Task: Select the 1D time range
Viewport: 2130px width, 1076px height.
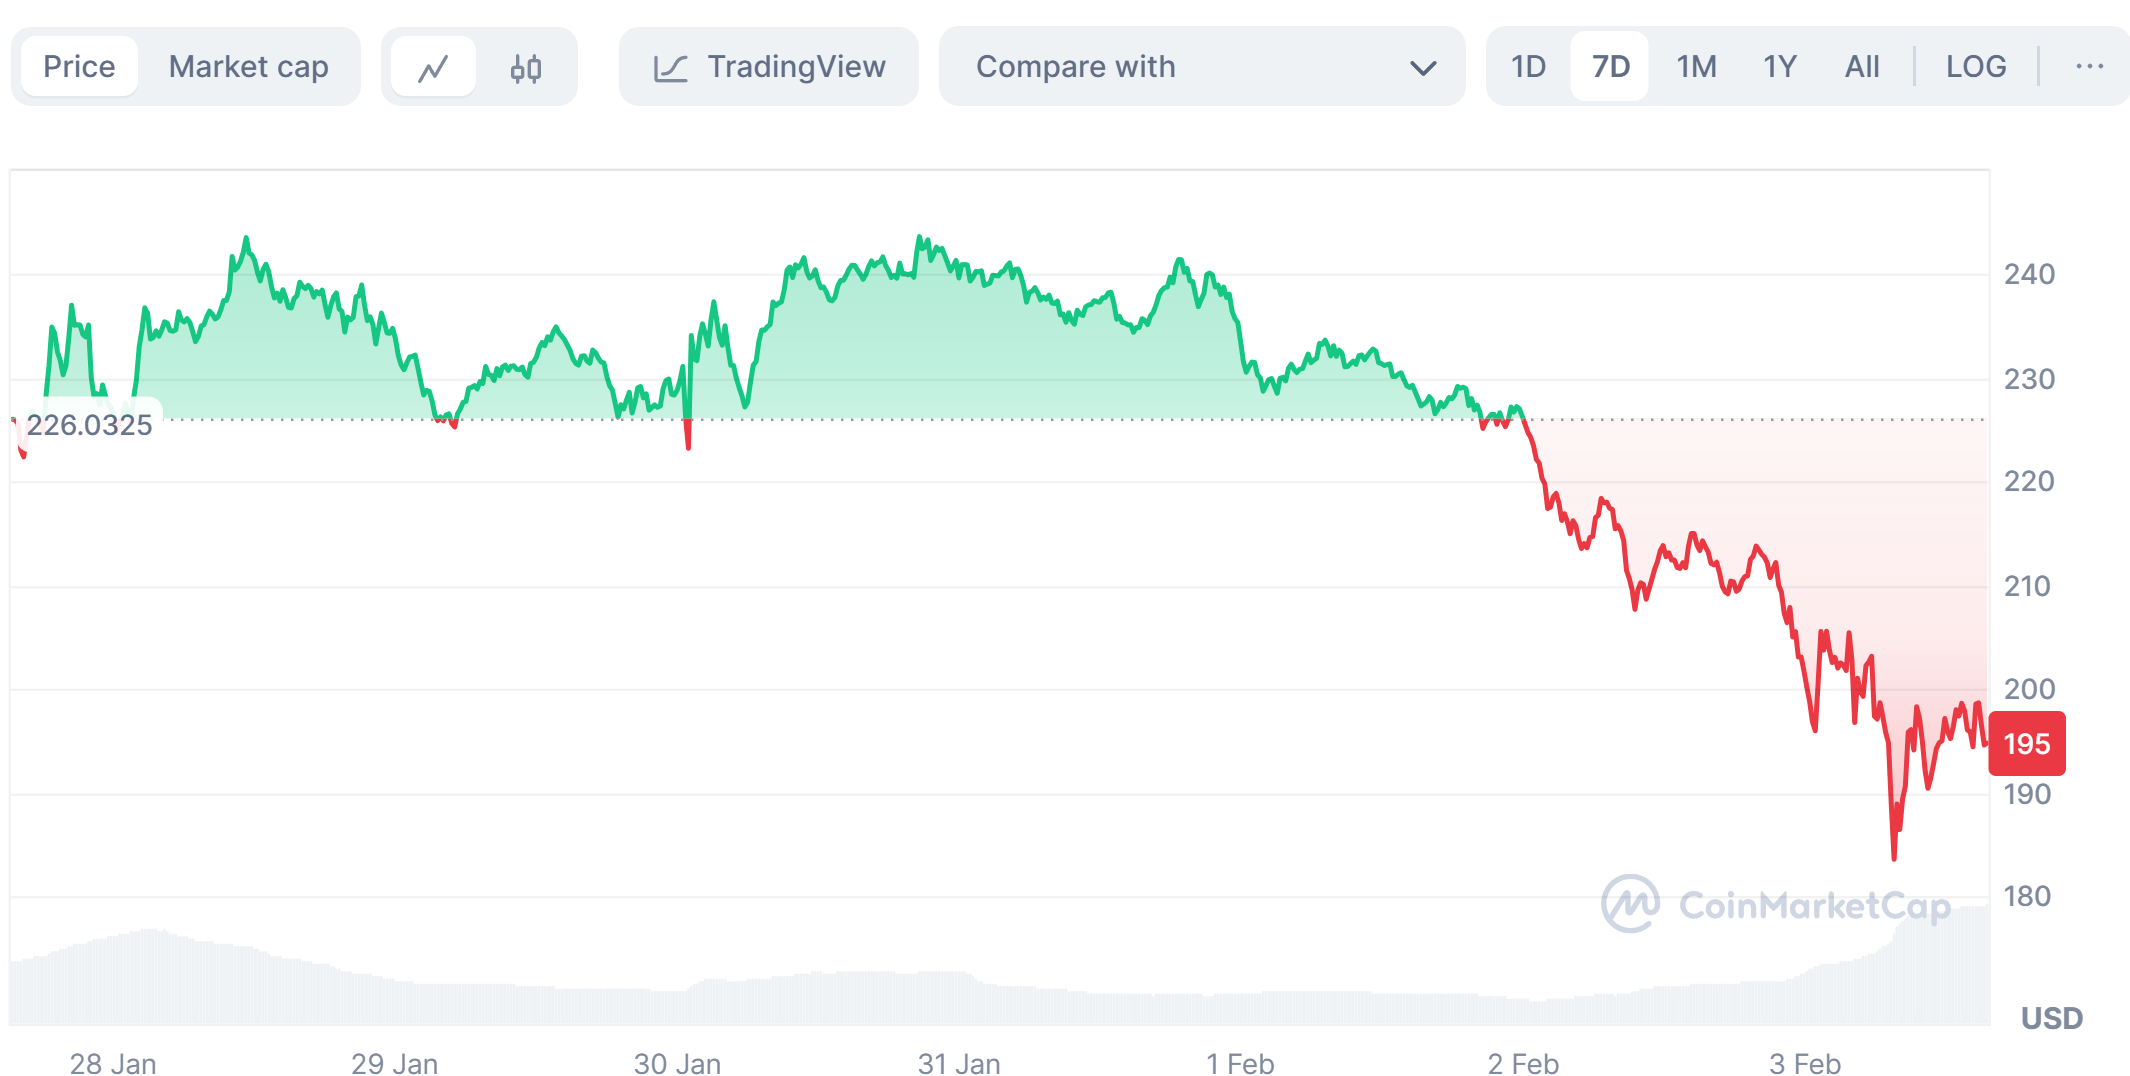Action: pos(1528,67)
